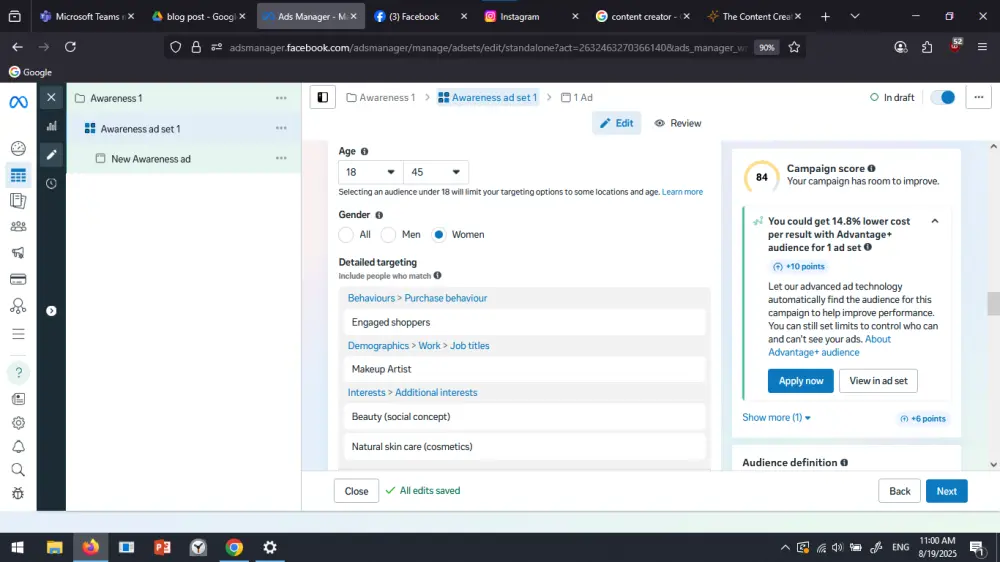Click the Gender info icon
The width and height of the screenshot is (1000, 562).
(x=379, y=215)
